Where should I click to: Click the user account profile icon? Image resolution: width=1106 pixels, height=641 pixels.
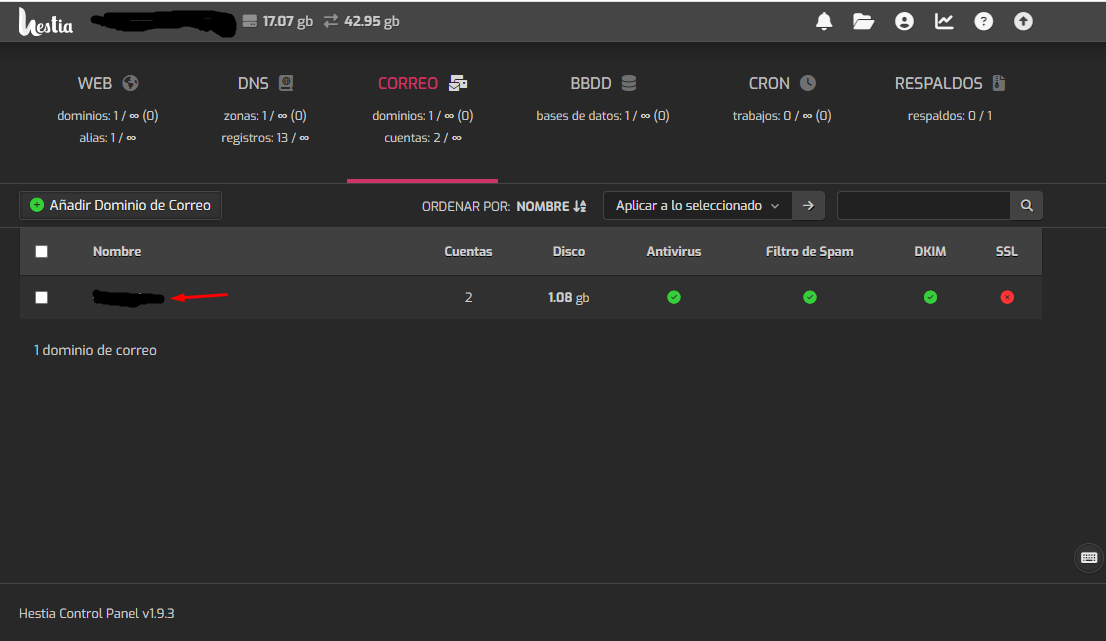[904, 21]
